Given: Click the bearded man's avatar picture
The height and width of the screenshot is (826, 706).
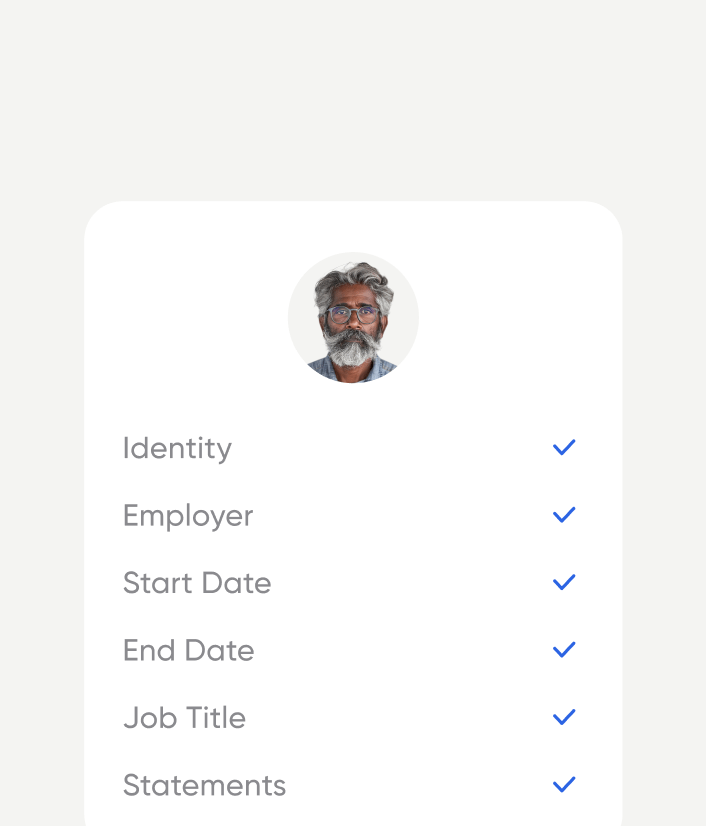Looking at the screenshot, I should click(353, 317).
